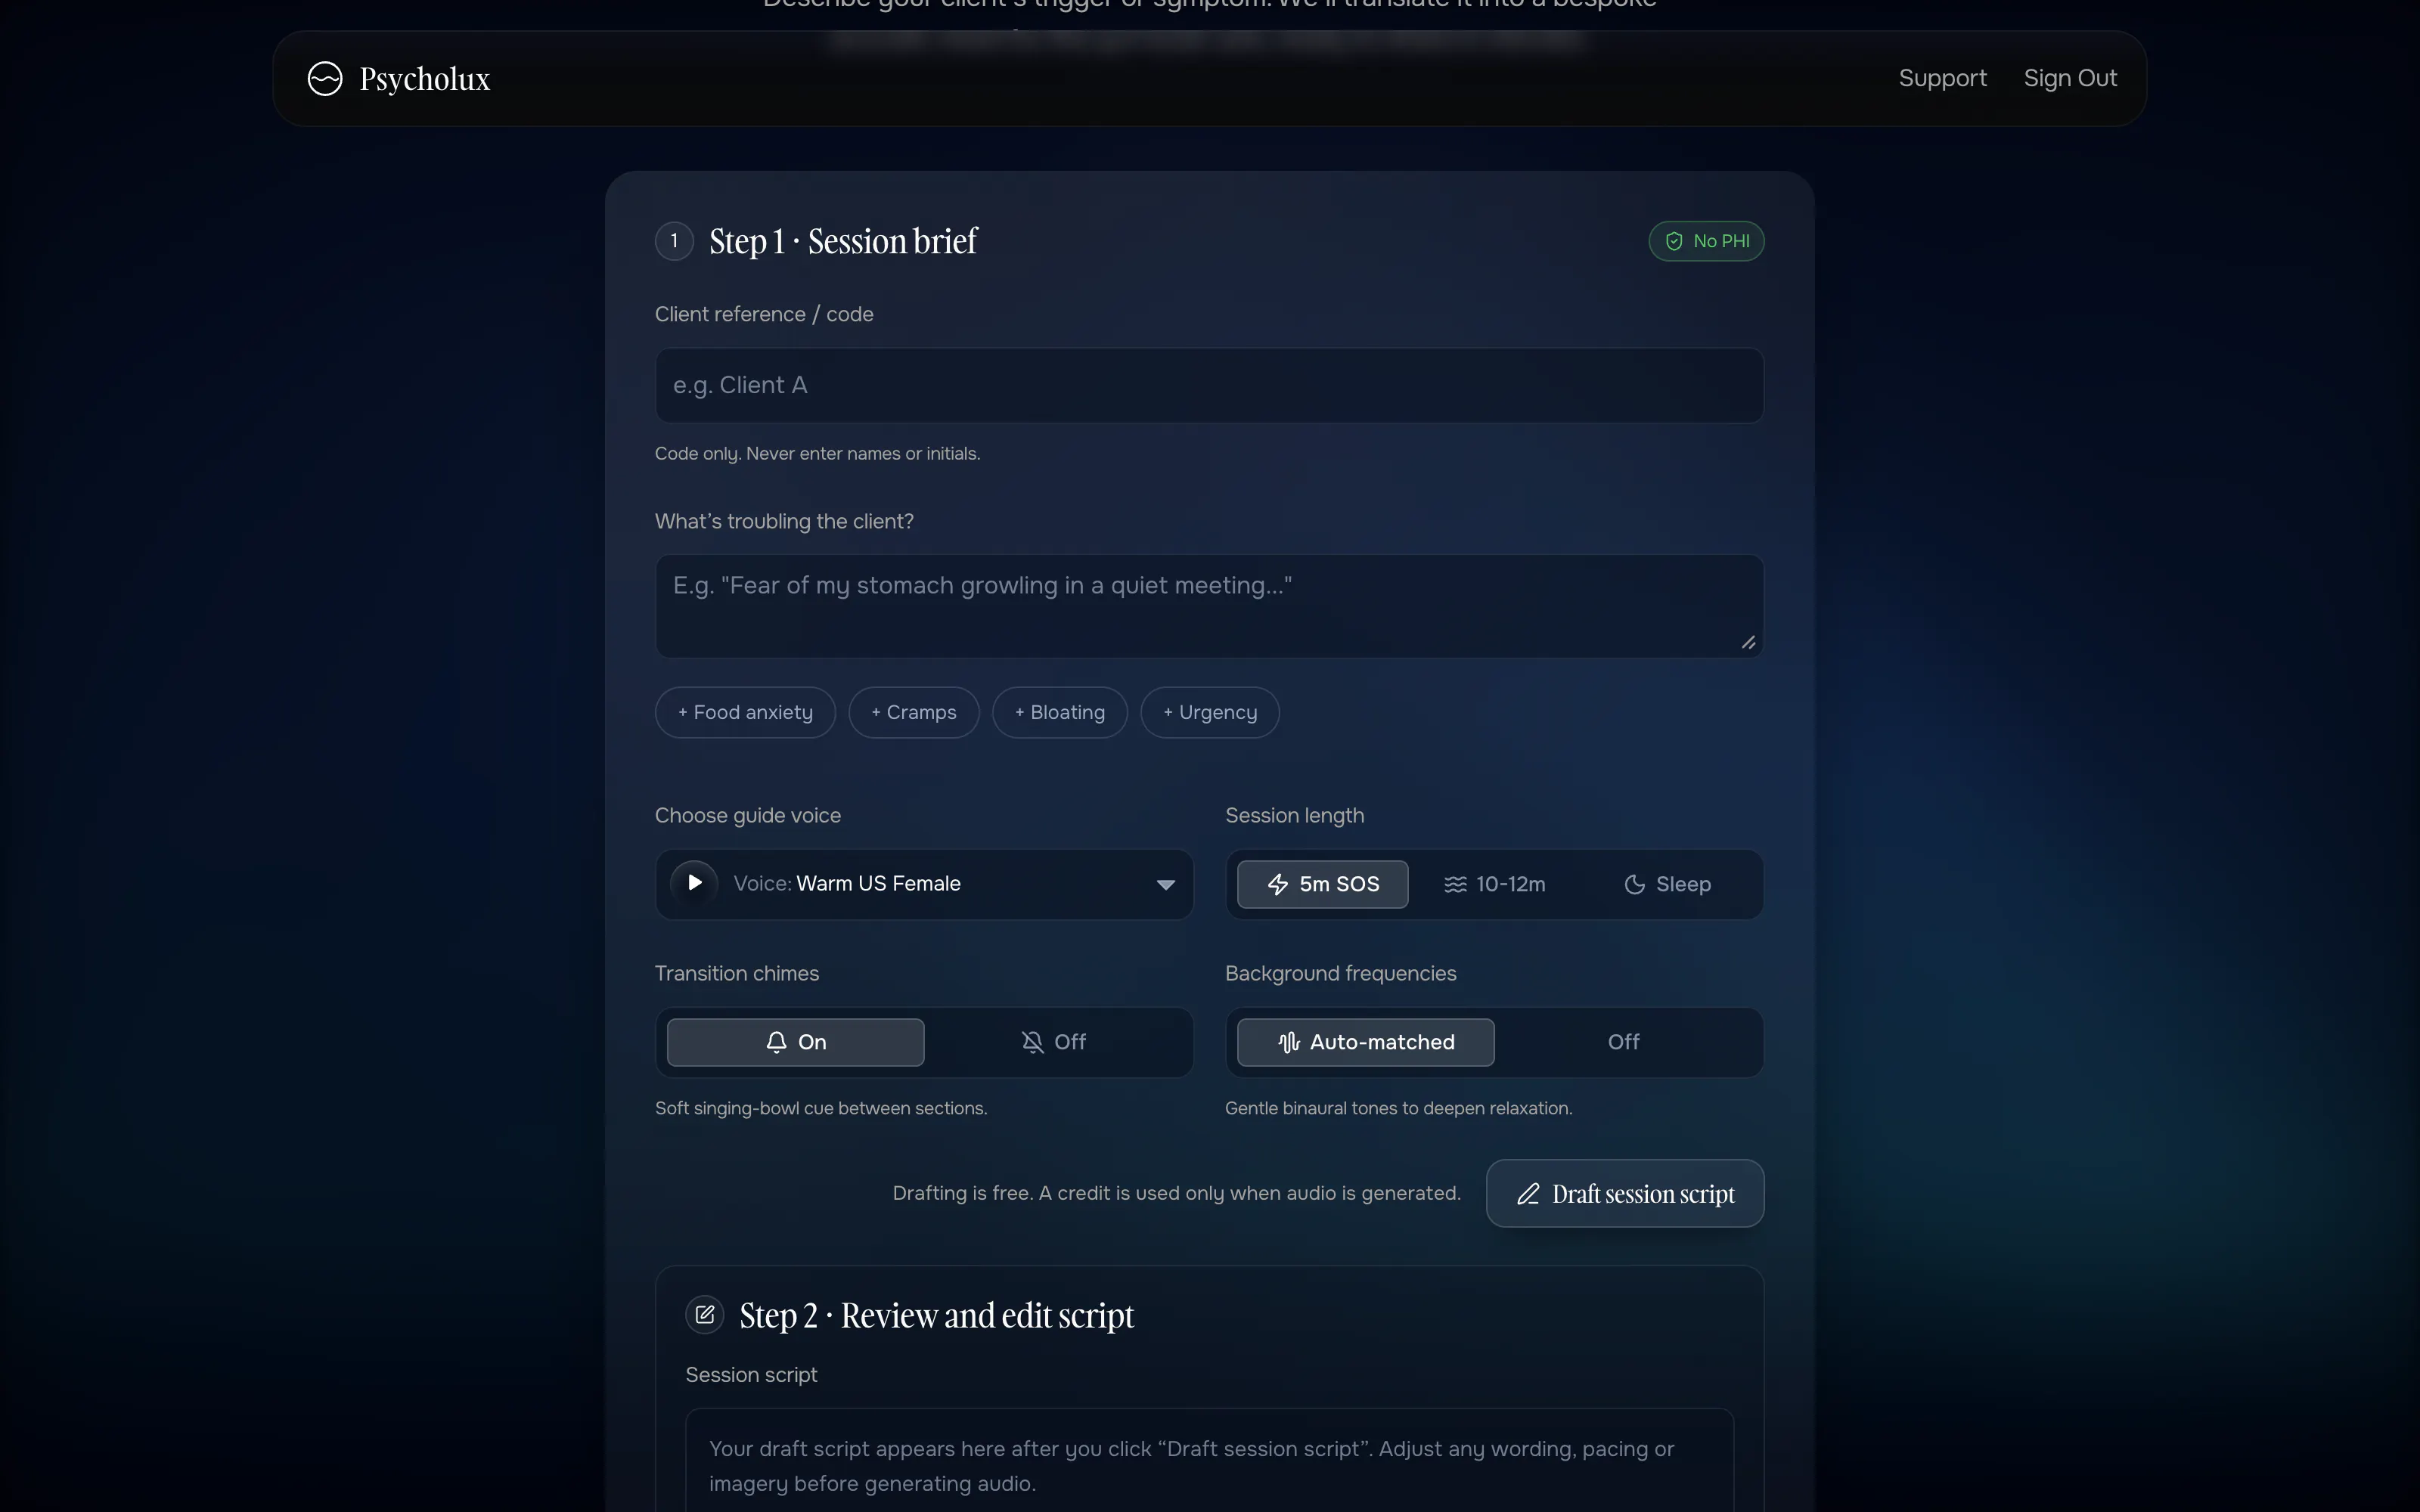Click the Warm US Female voice text
Viewport: 2420px width, 1512px height.
tap(878, 884)
